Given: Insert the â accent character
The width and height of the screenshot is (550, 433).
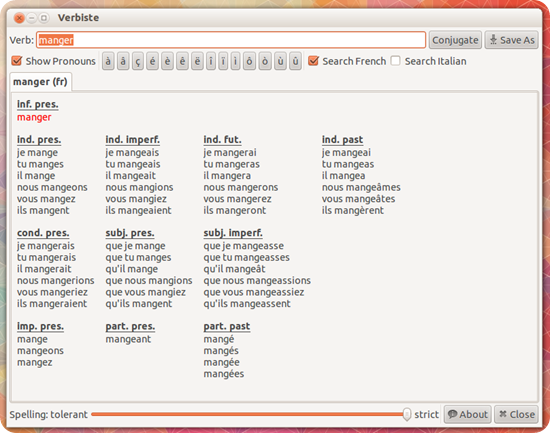Looking at the screenshot, I should pyautogui.click(x=123, y=61).
